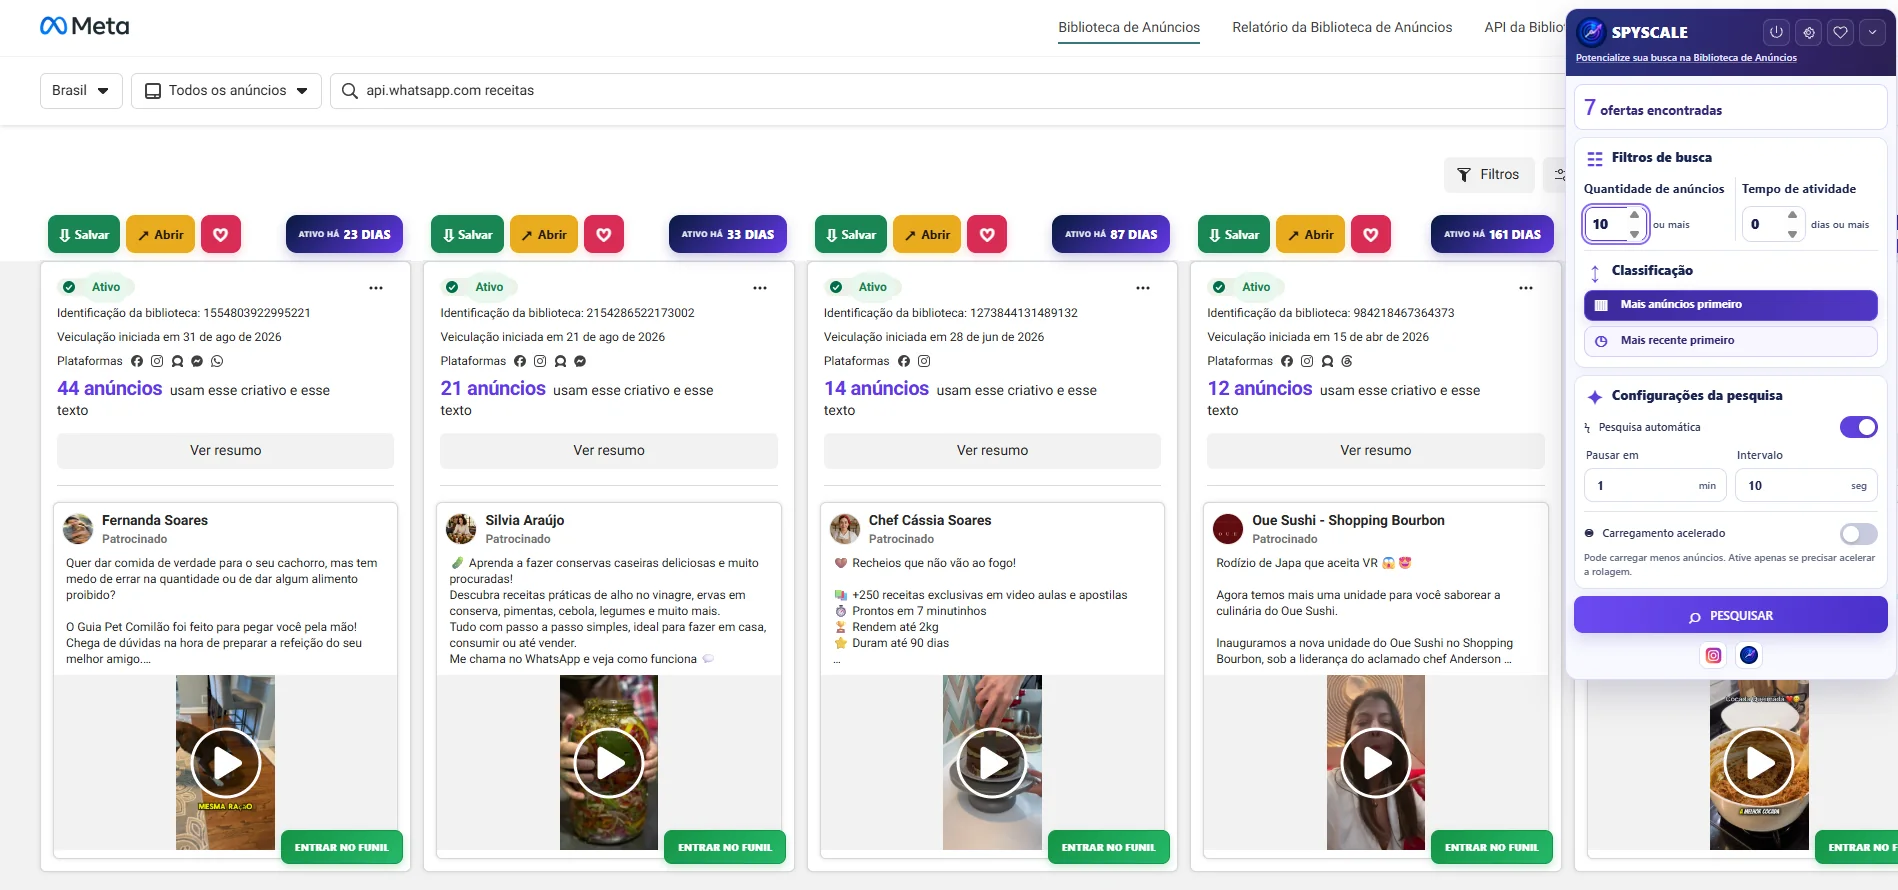Play the Fernanda Soares ad video
The image size is (1898, 890).
225,763
